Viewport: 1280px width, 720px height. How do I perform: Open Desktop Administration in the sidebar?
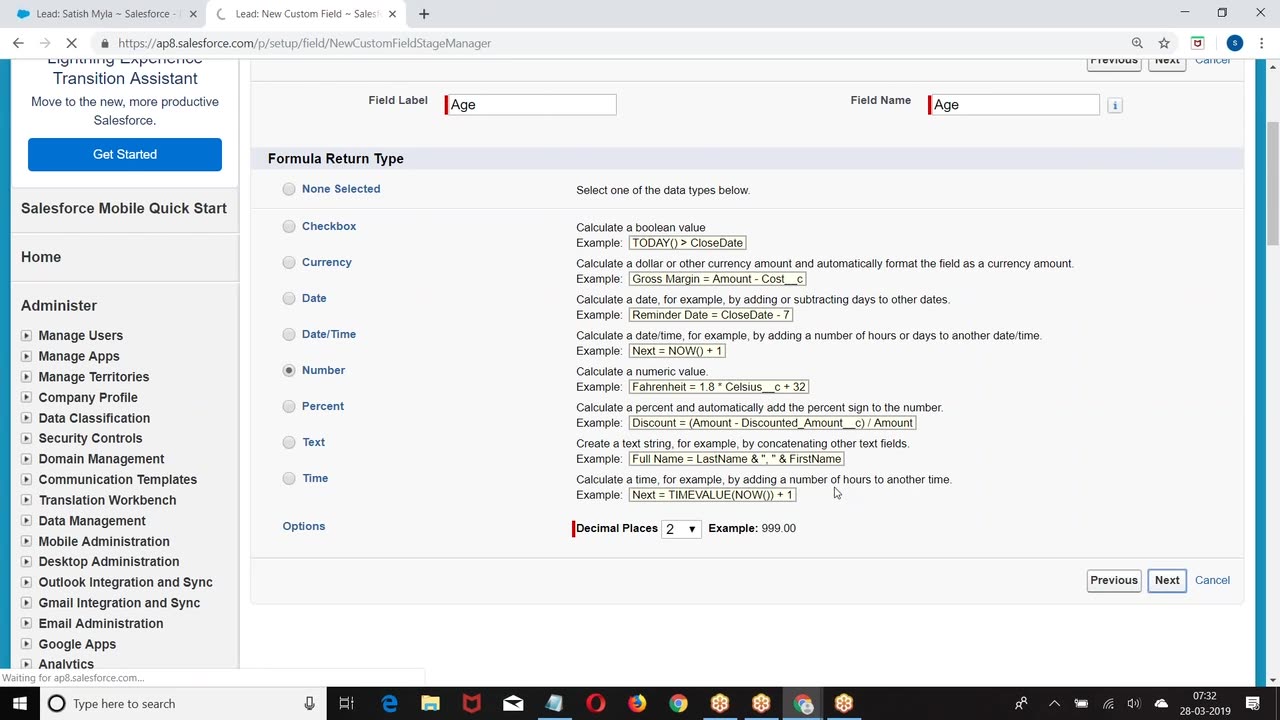click(108, 562)
